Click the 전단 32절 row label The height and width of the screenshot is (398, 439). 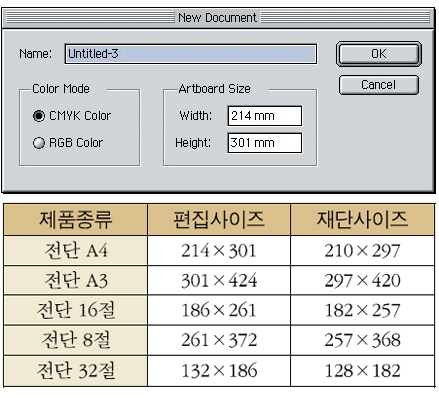76,371
